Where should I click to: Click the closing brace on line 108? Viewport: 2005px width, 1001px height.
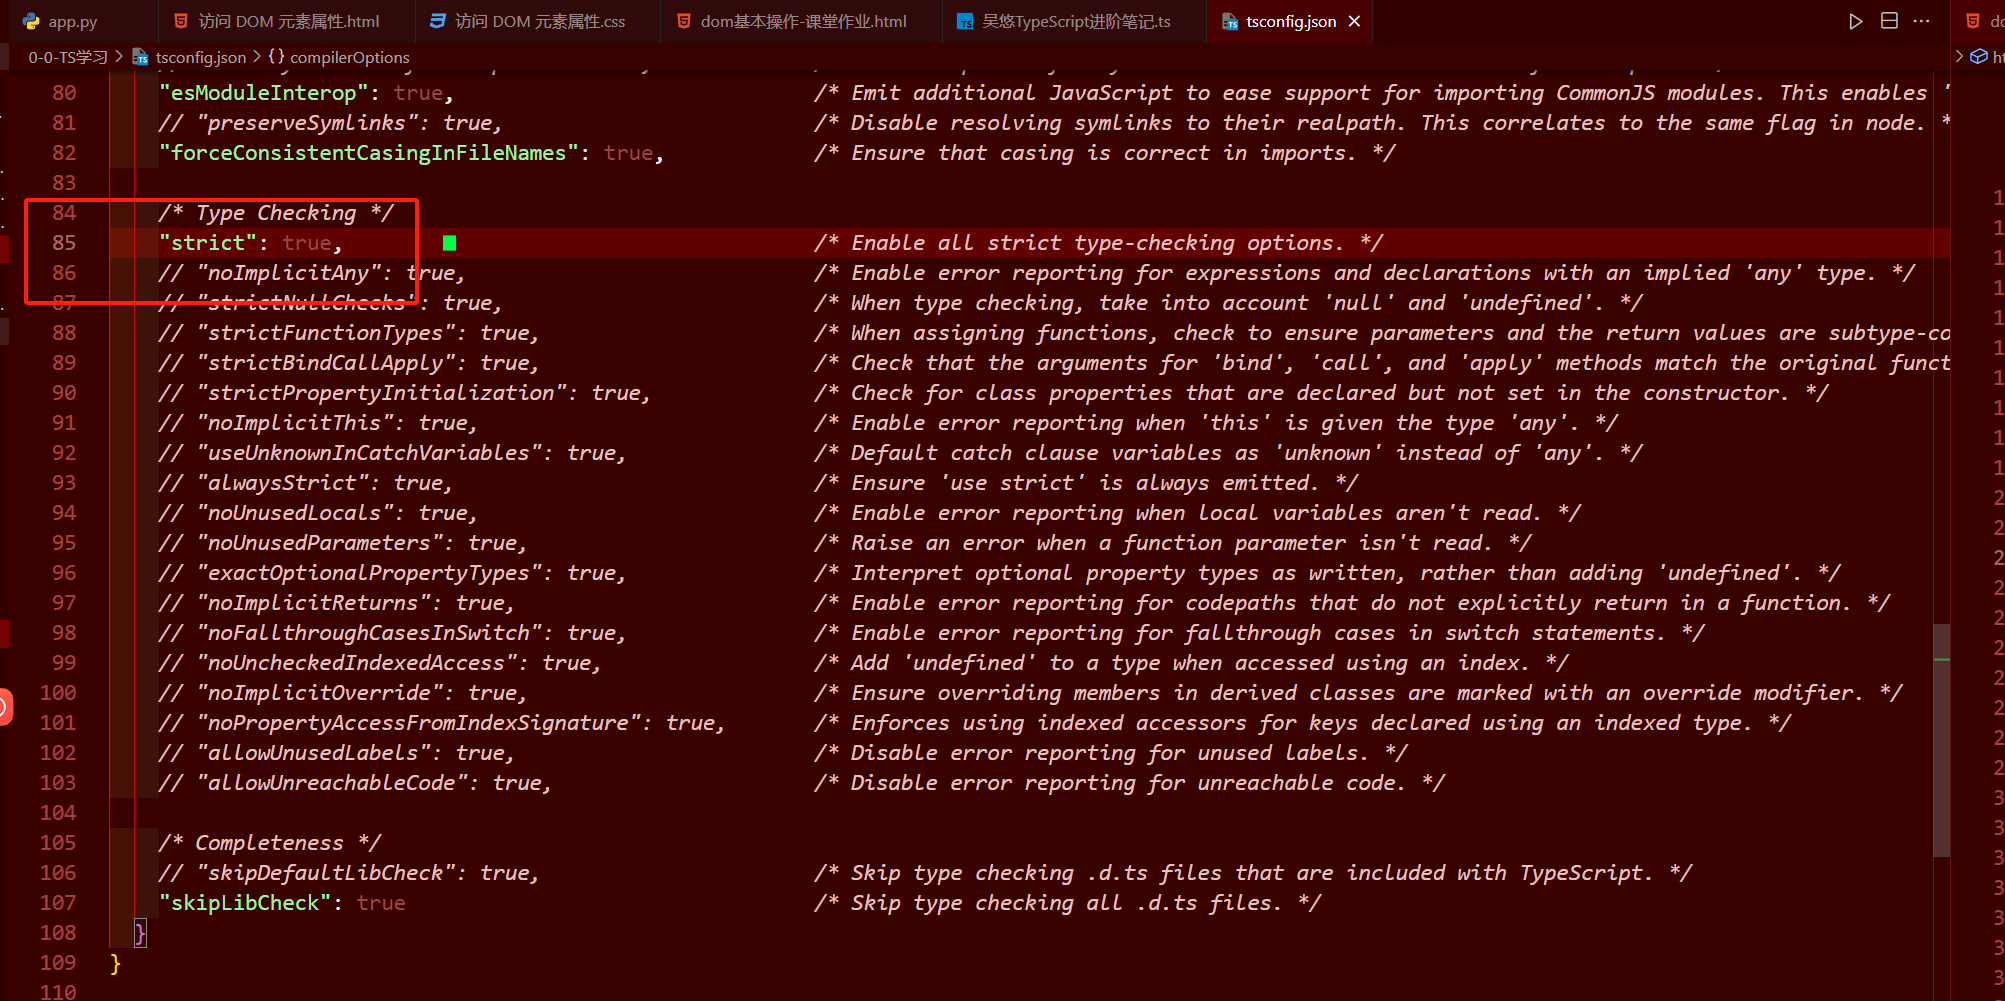tap(140, 933)
